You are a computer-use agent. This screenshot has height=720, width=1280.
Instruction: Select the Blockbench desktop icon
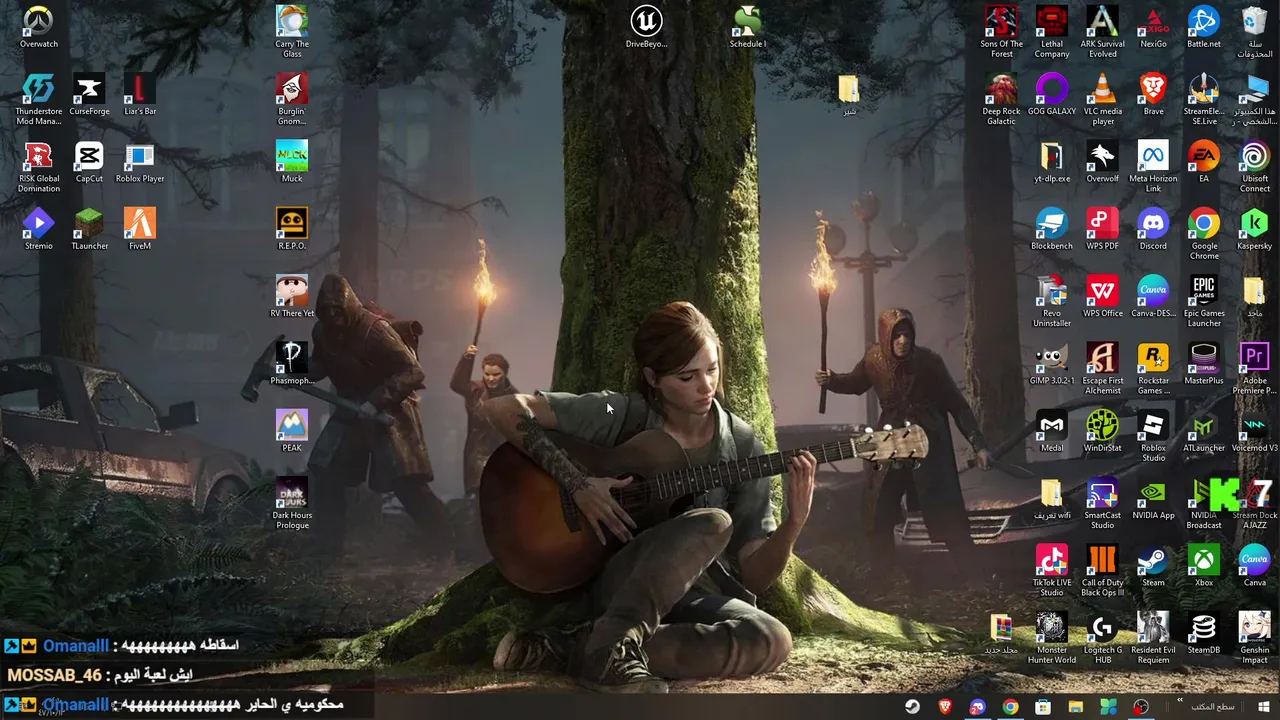[1052, 229]
